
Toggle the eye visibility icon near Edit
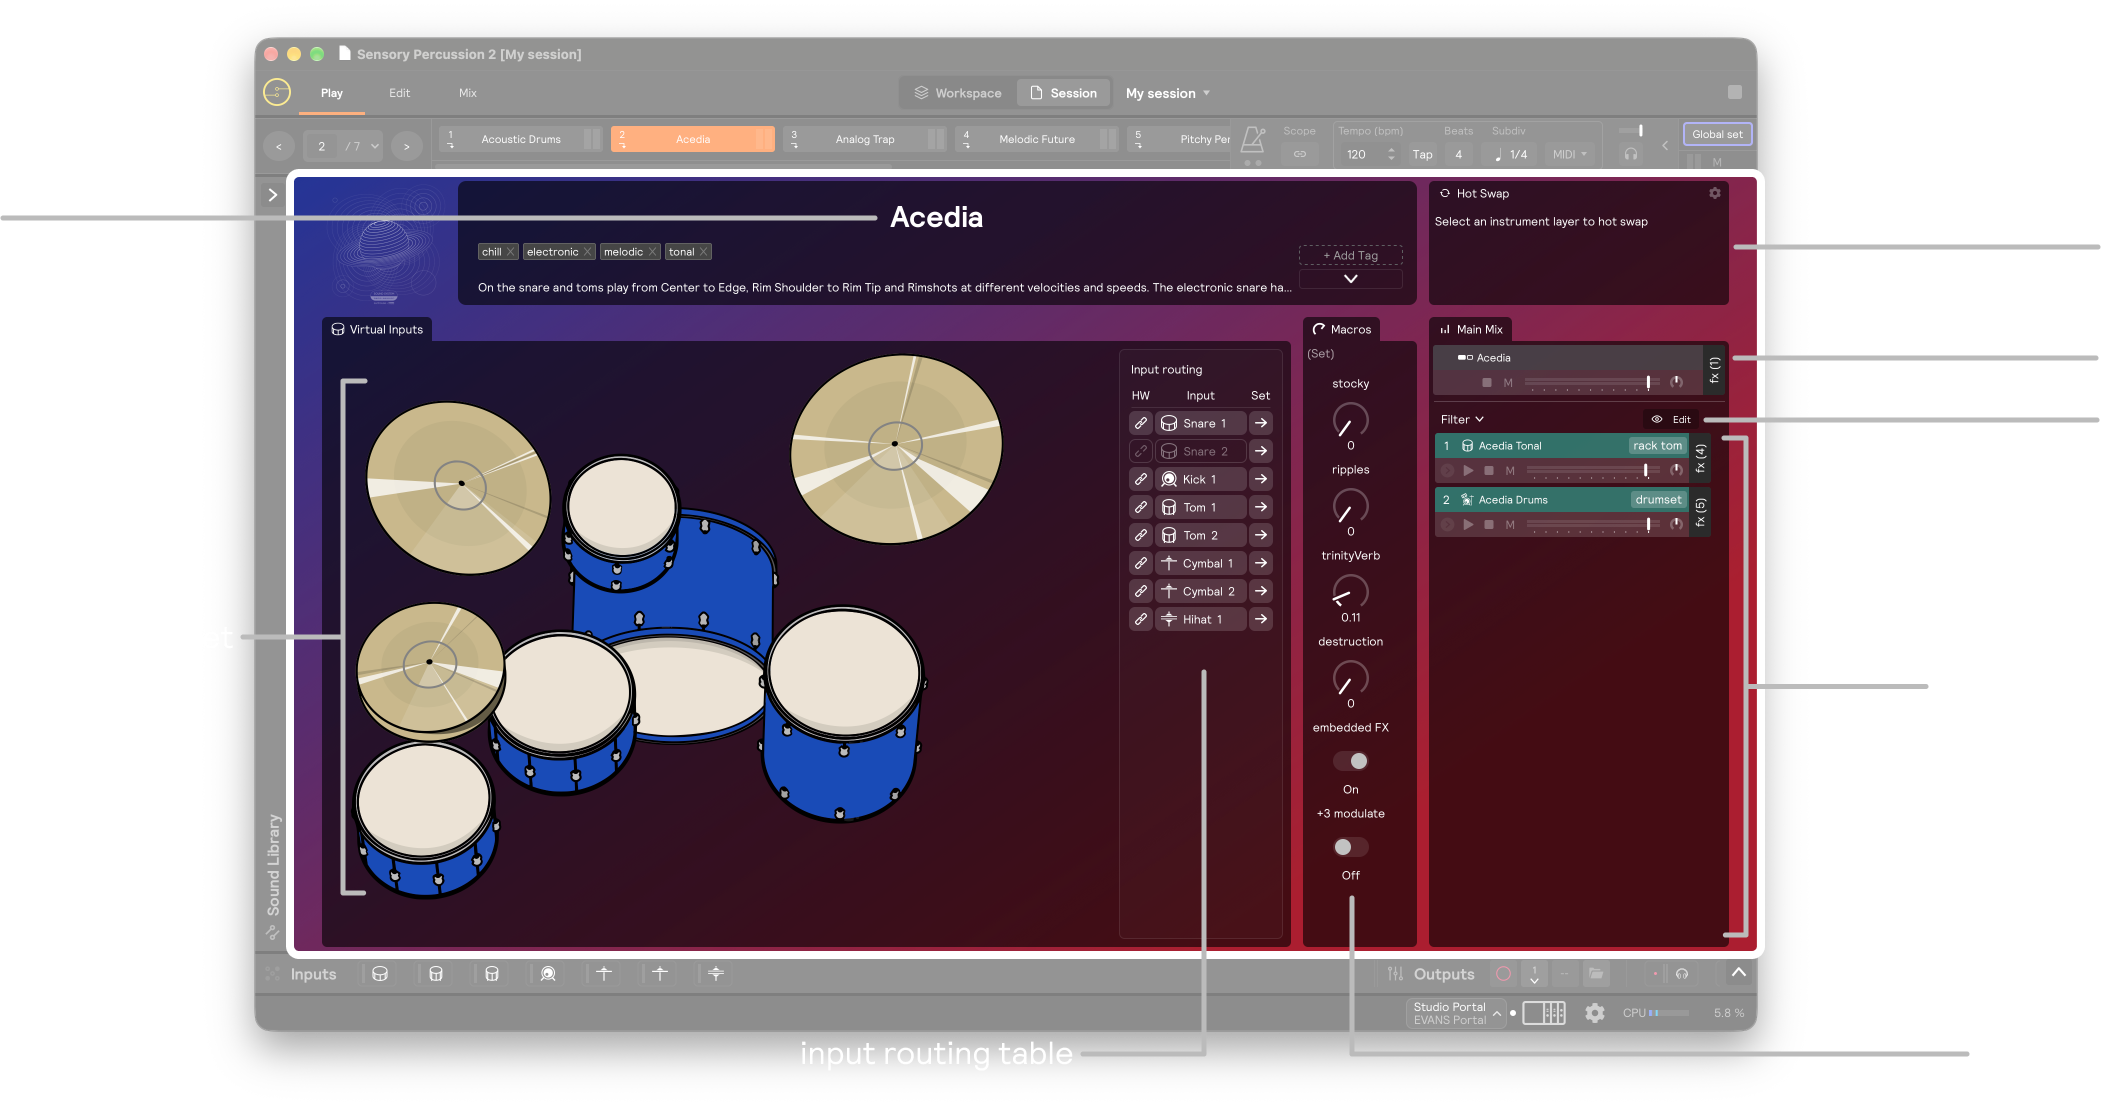point(1656,419)
